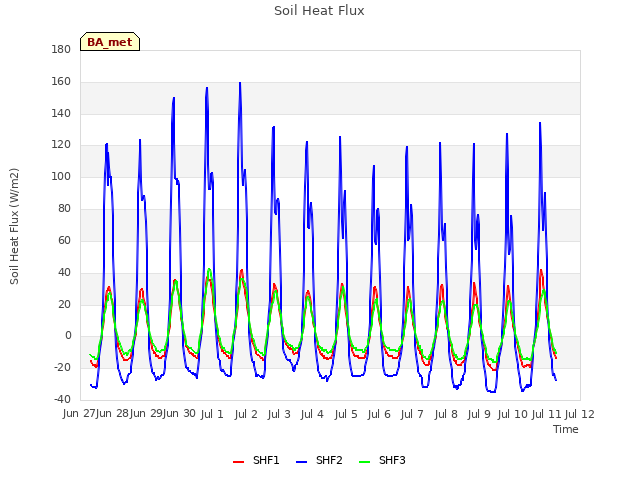
Task: Click the Jul 12 x-axis tick label
Action: [580, 414]
